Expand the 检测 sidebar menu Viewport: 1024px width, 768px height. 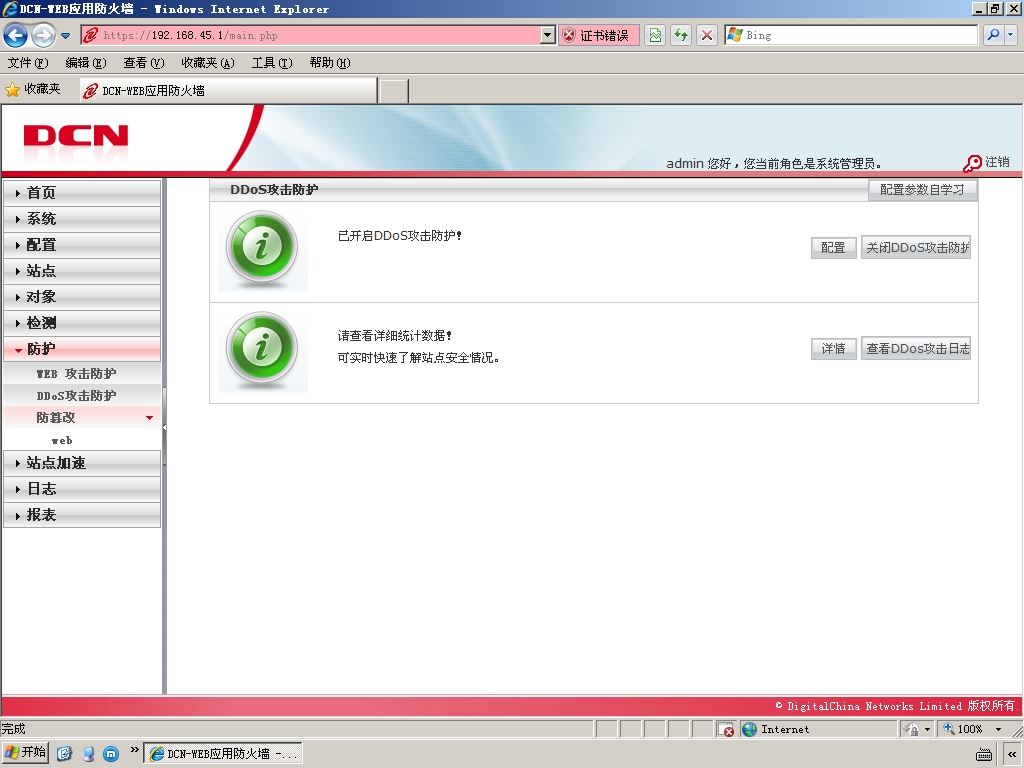click(82, 323)
